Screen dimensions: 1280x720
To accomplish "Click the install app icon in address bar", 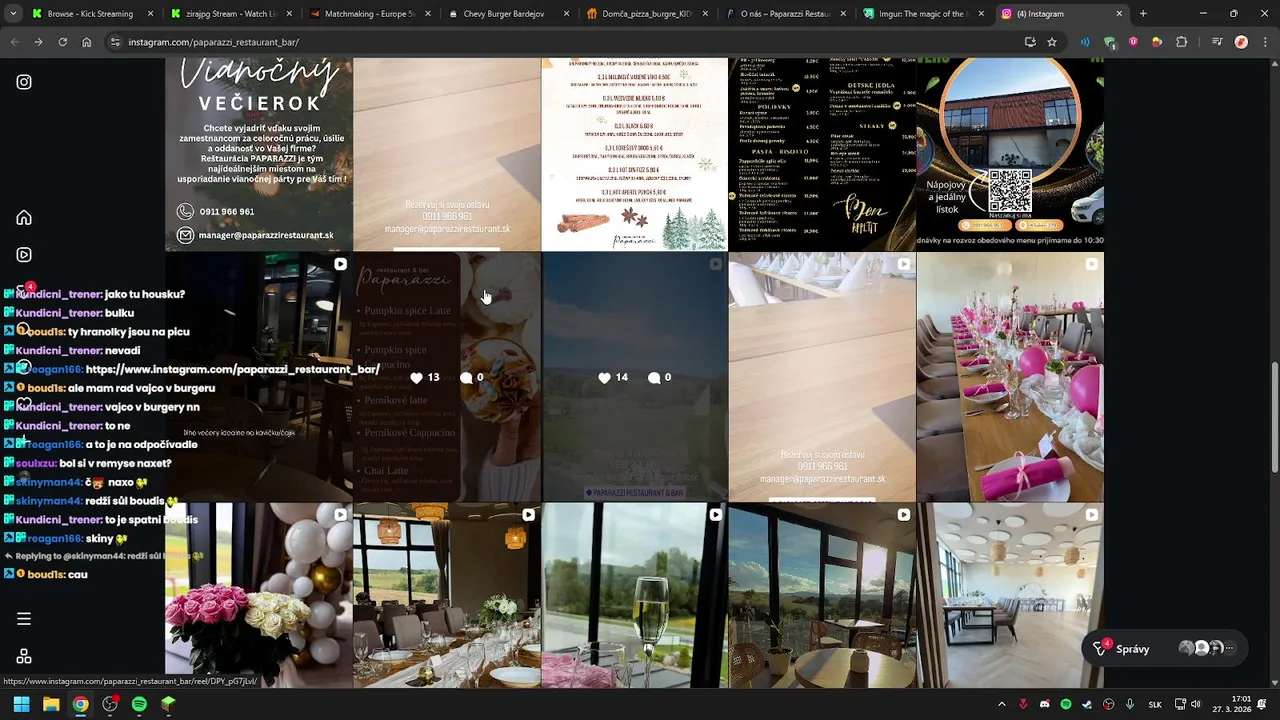I will (x=1030, y=42).
